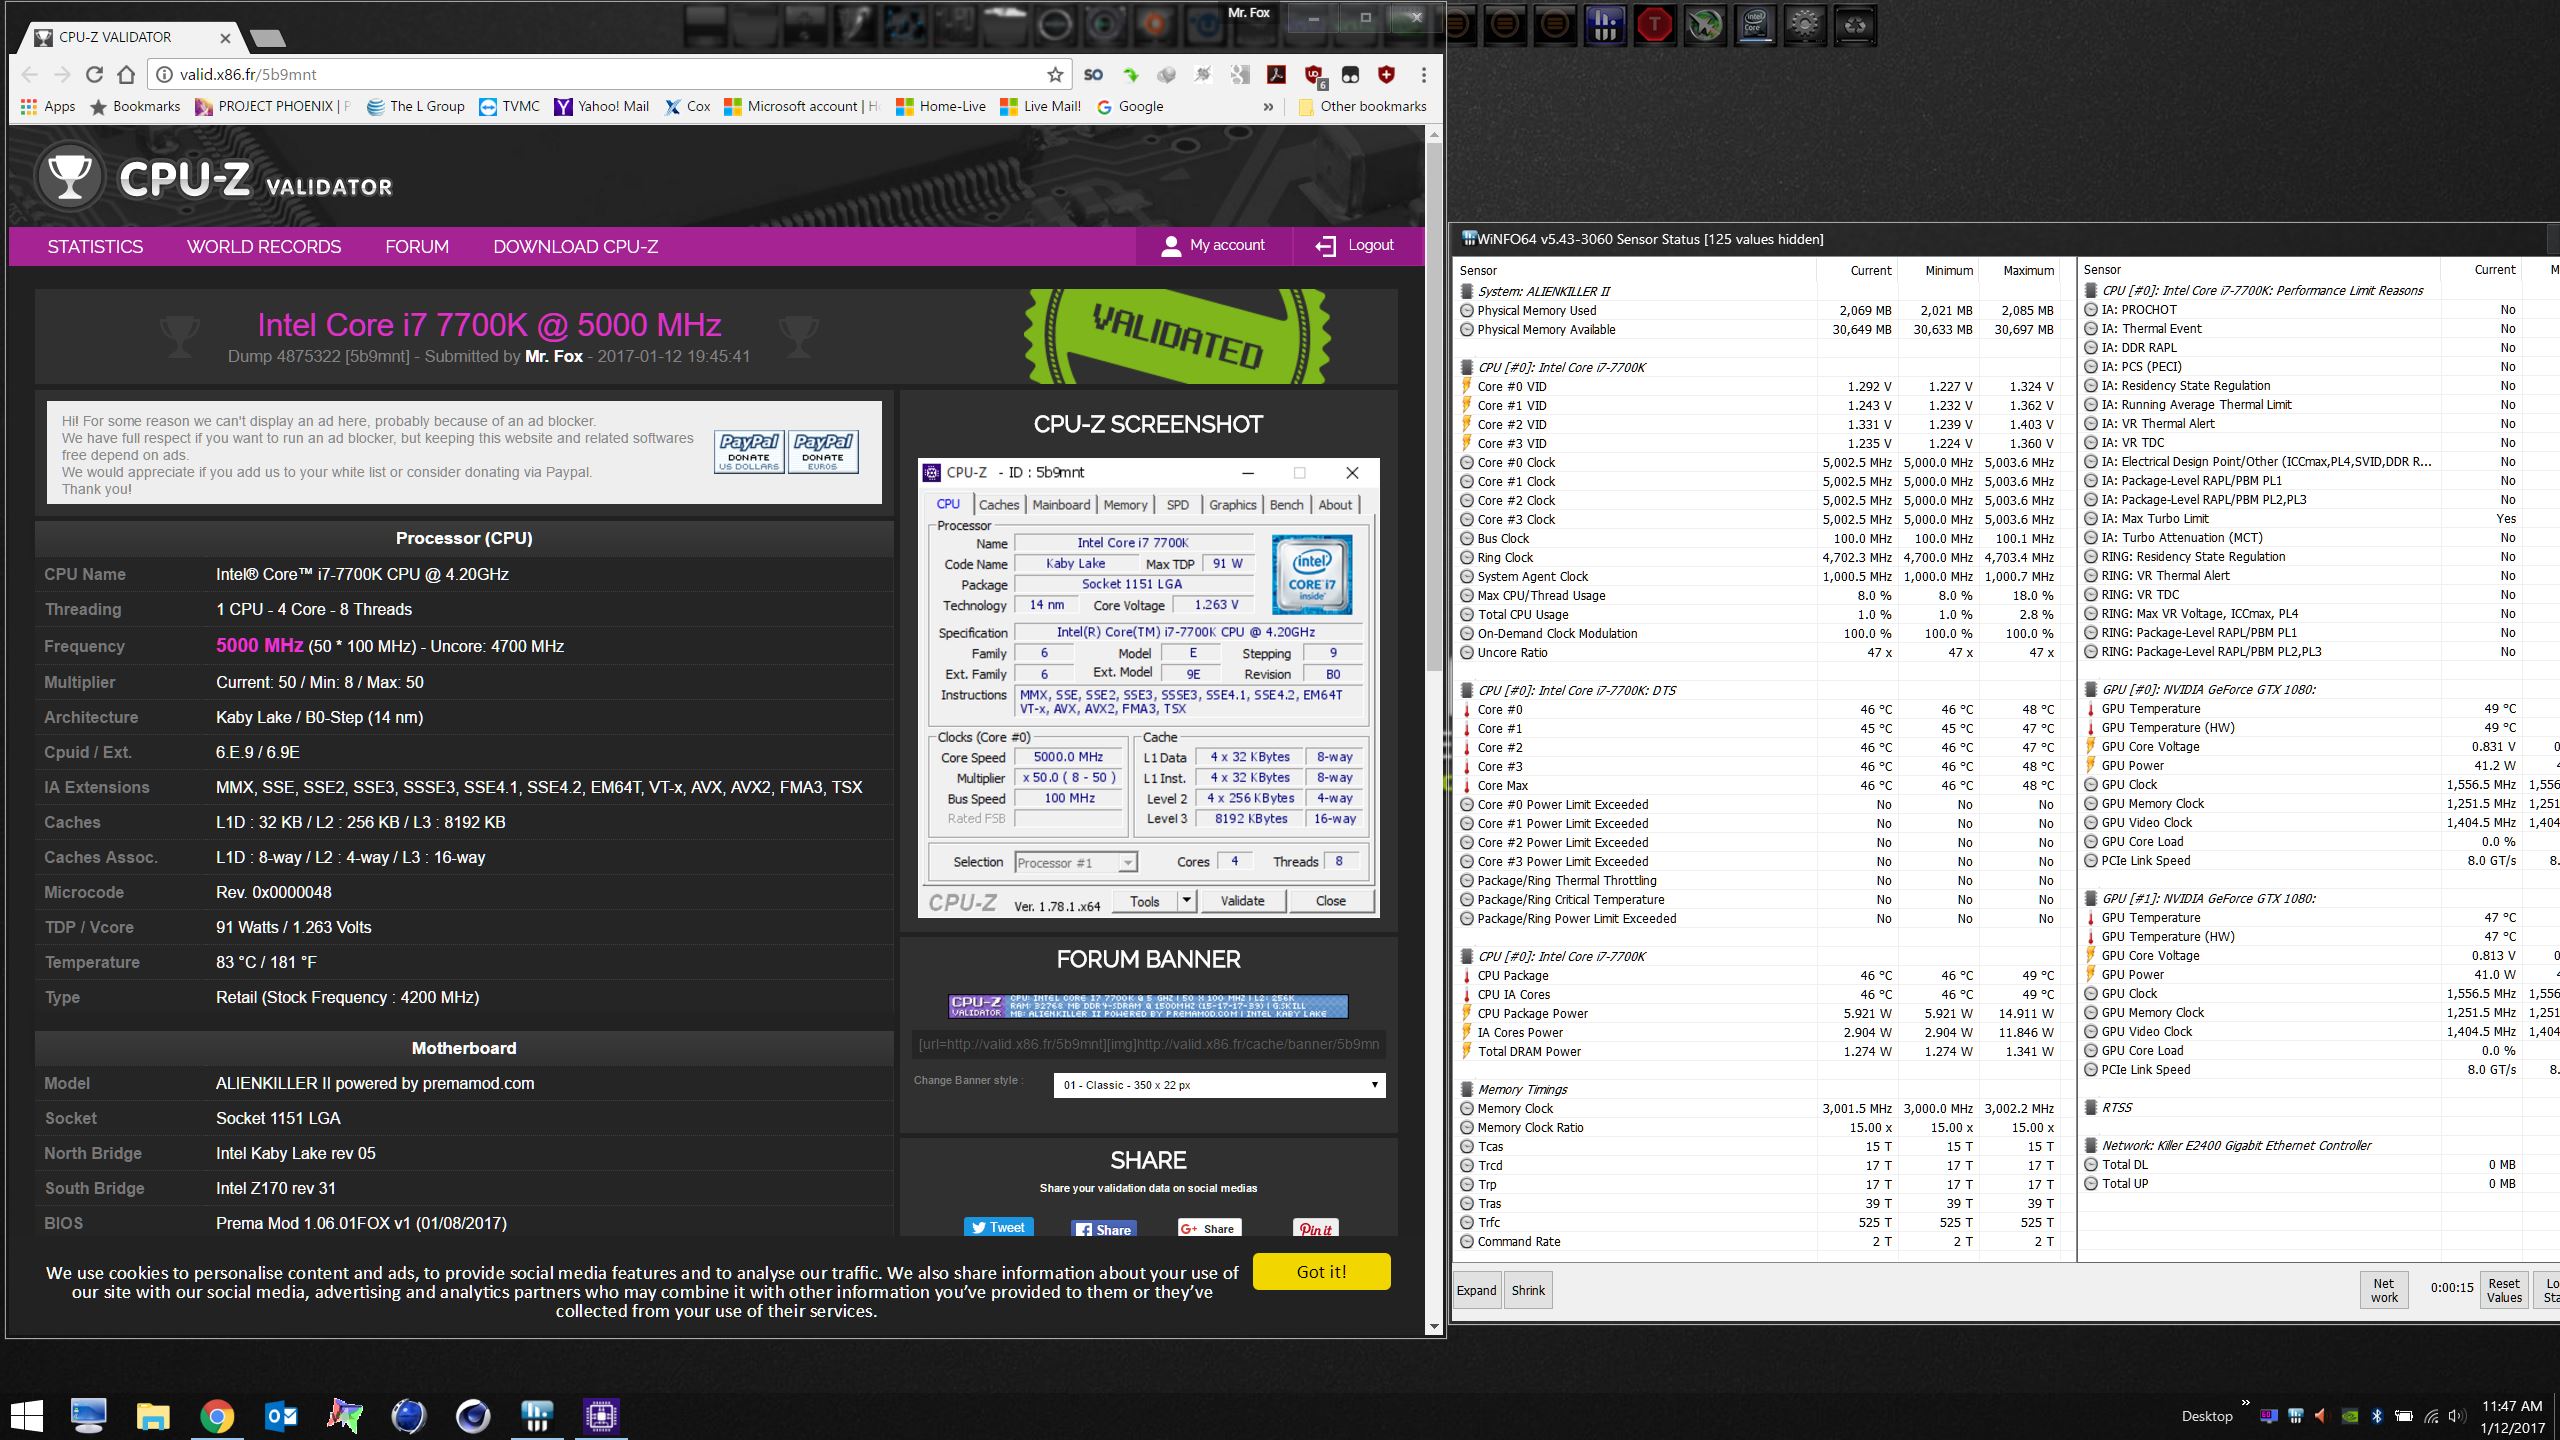The image size is (2560, 1440).
Task: Switch to CPU-Z purple chip taskbar icon
Action: [601, 1415]
